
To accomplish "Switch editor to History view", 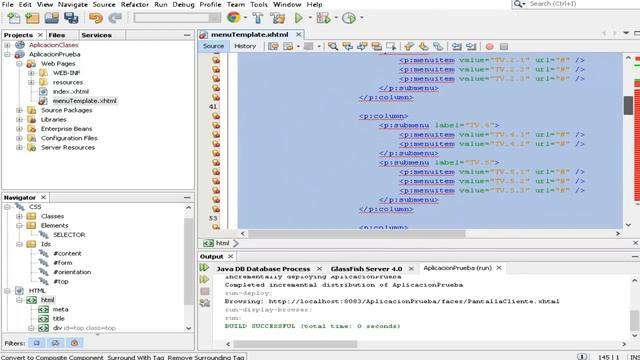I will (x=245, y=46).
